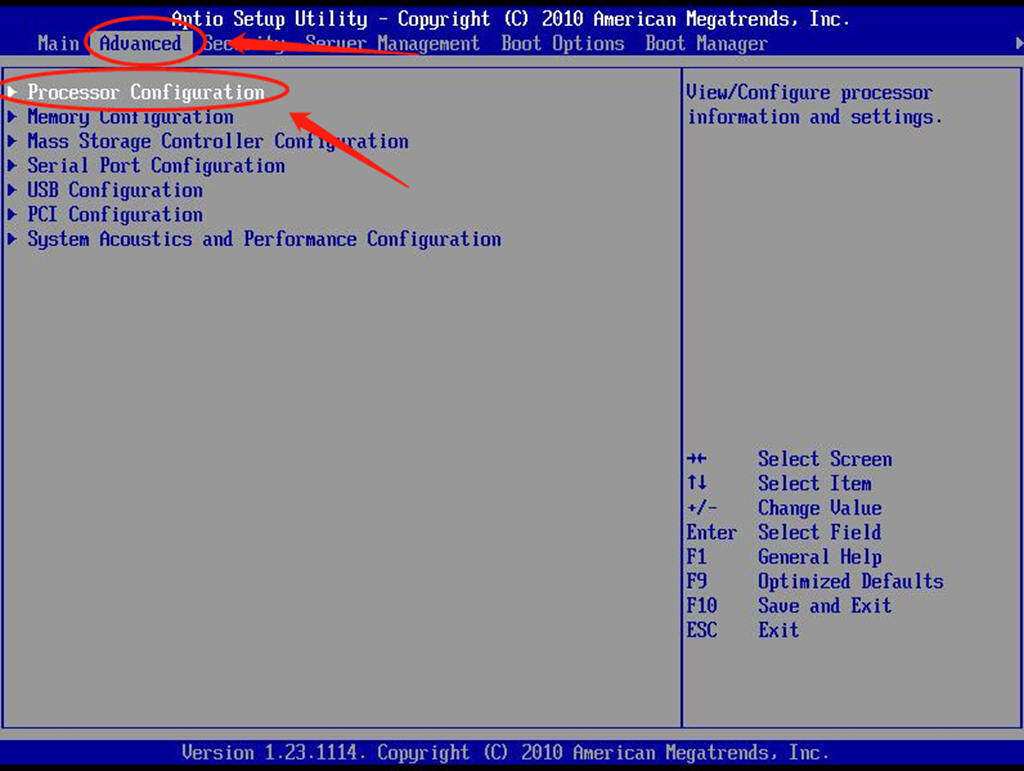Click the Change Value help text
The width and height of the screenshot is (1024, 771).
point(820,508)
